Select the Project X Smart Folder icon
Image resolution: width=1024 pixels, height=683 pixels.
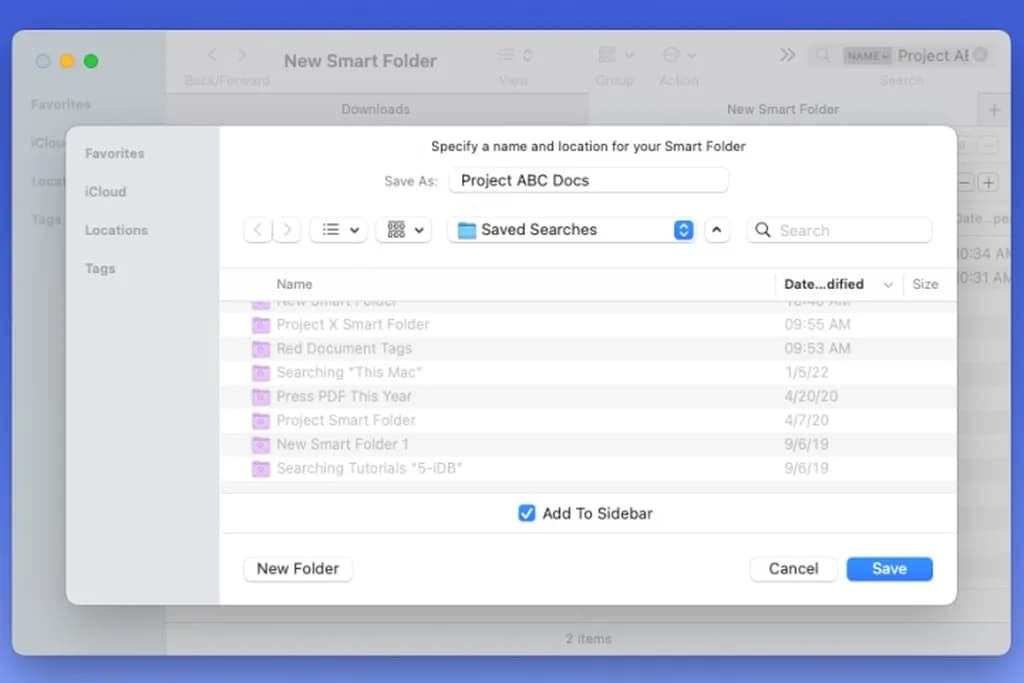[261, 325]
